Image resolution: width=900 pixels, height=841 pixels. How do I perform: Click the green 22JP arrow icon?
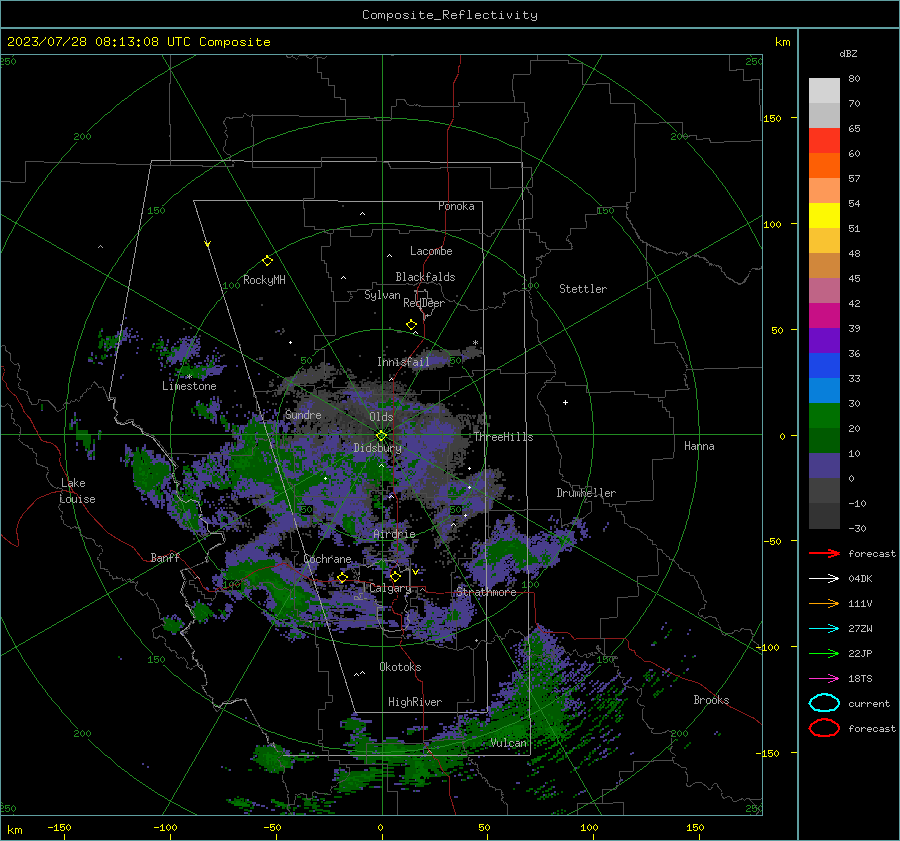(824, 653)
